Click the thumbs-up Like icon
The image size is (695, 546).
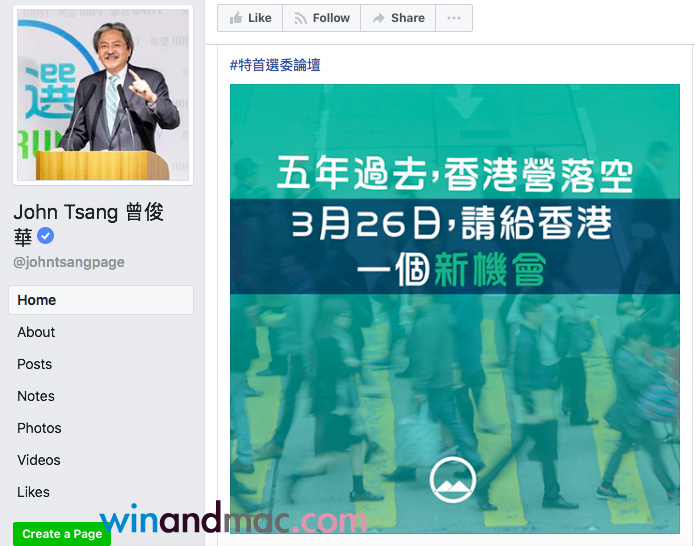236,18
